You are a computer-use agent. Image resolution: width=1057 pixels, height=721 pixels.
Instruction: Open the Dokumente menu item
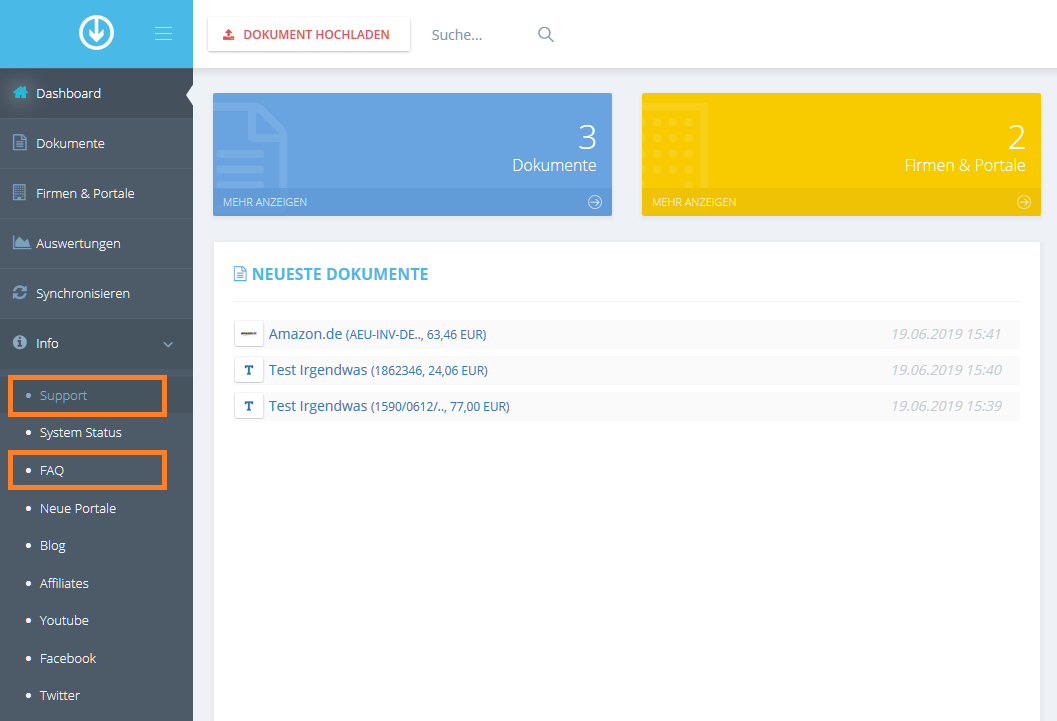click(x=96, y=143)
